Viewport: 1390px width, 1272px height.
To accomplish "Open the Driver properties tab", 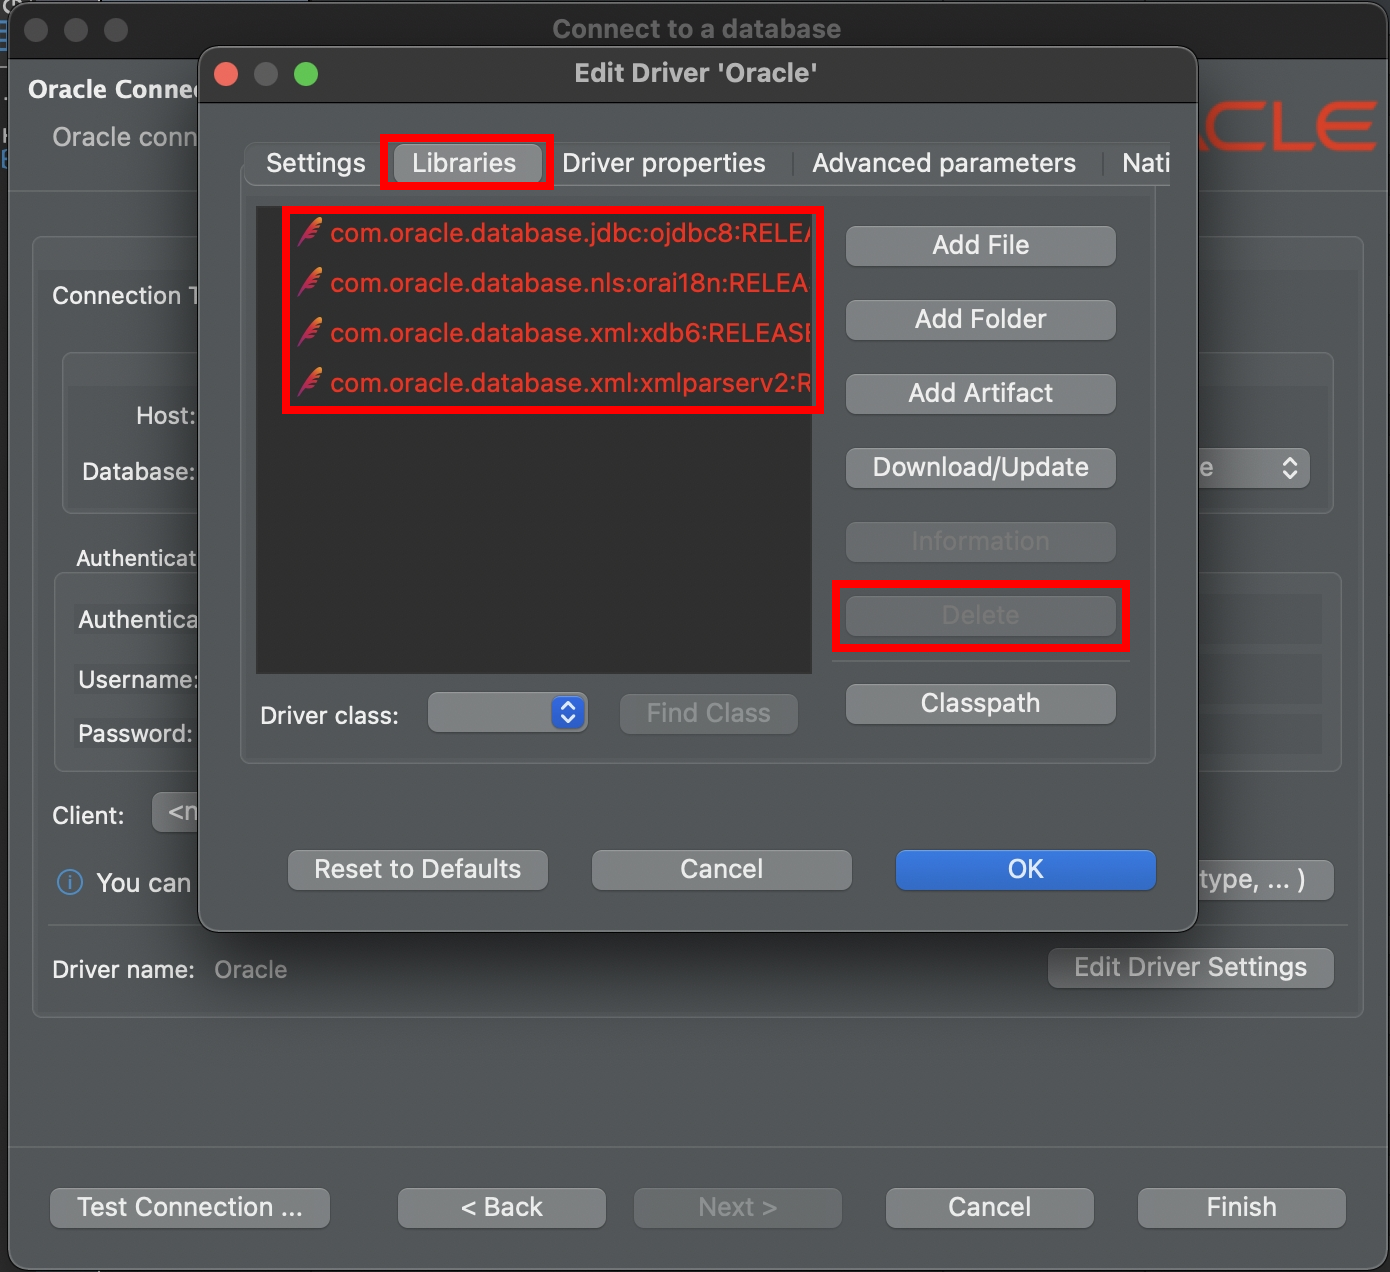I will tap(664, 163).
